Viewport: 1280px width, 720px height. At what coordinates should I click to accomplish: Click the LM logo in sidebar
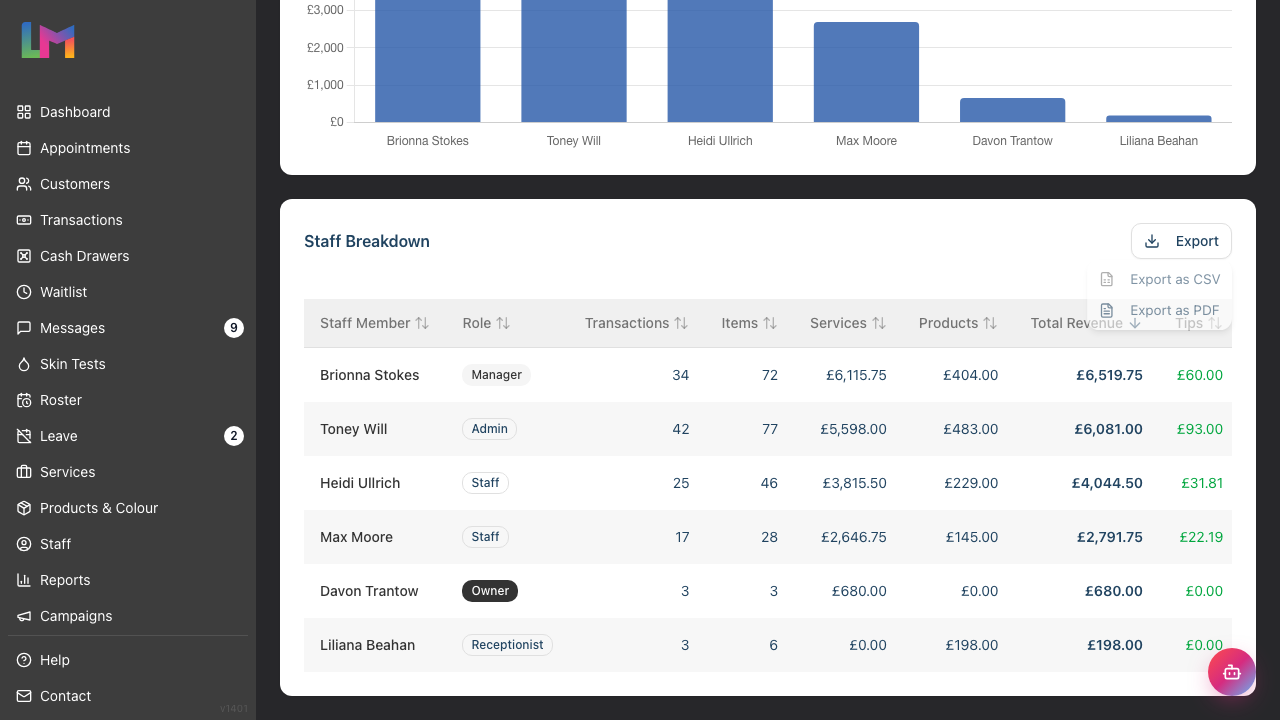48,40
